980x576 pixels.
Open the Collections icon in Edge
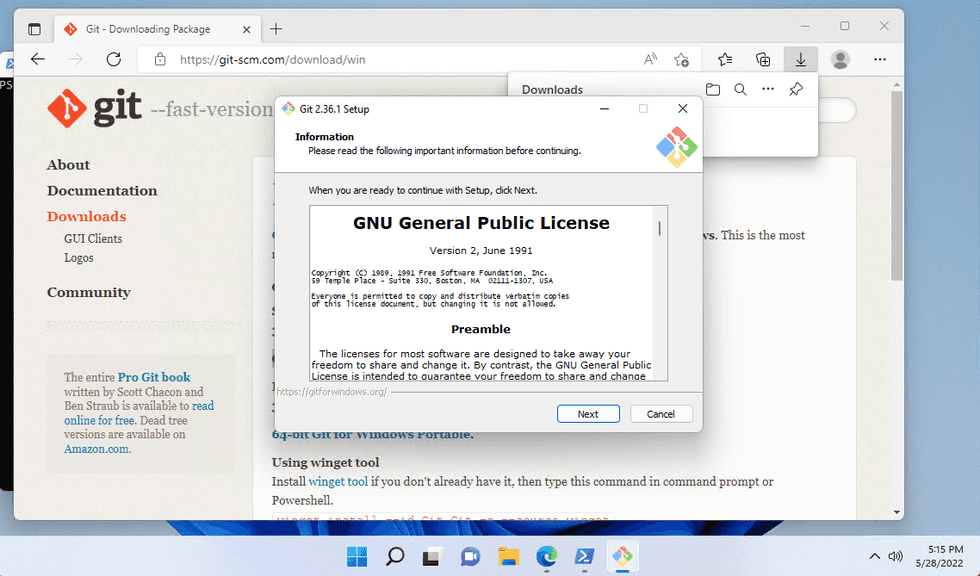[763, 60]
